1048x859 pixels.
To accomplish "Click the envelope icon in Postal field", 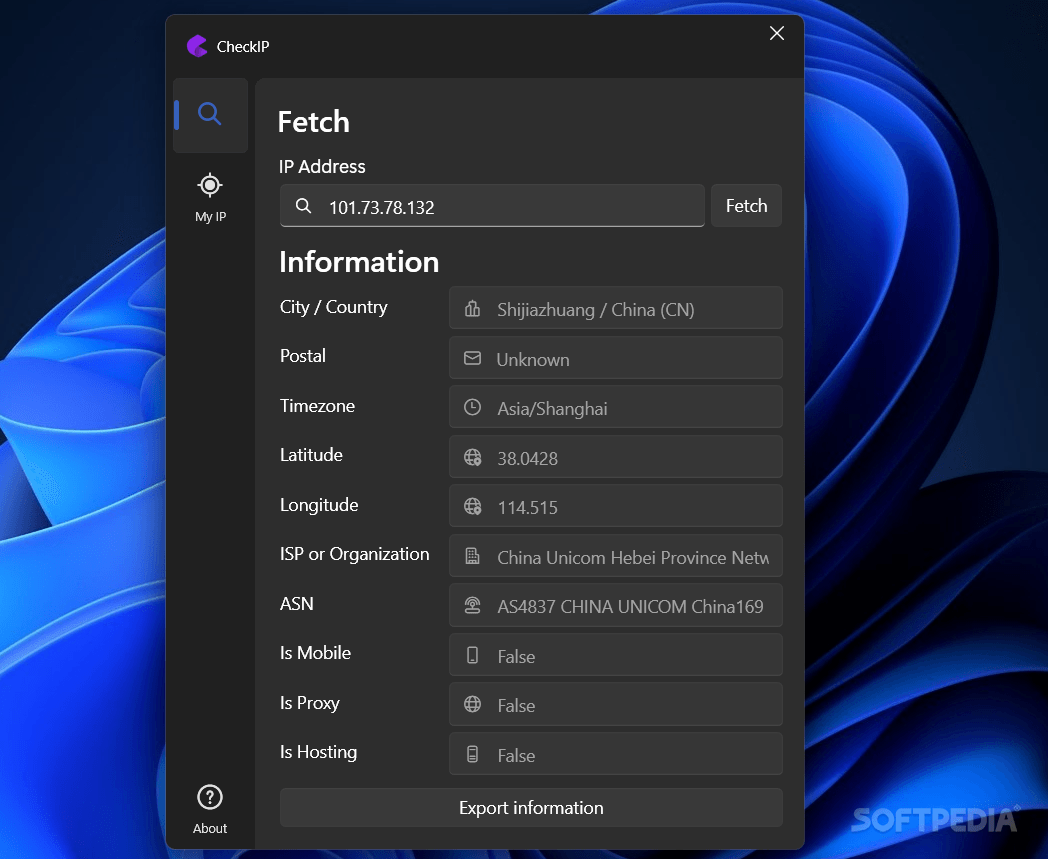I will click(473, 358).
